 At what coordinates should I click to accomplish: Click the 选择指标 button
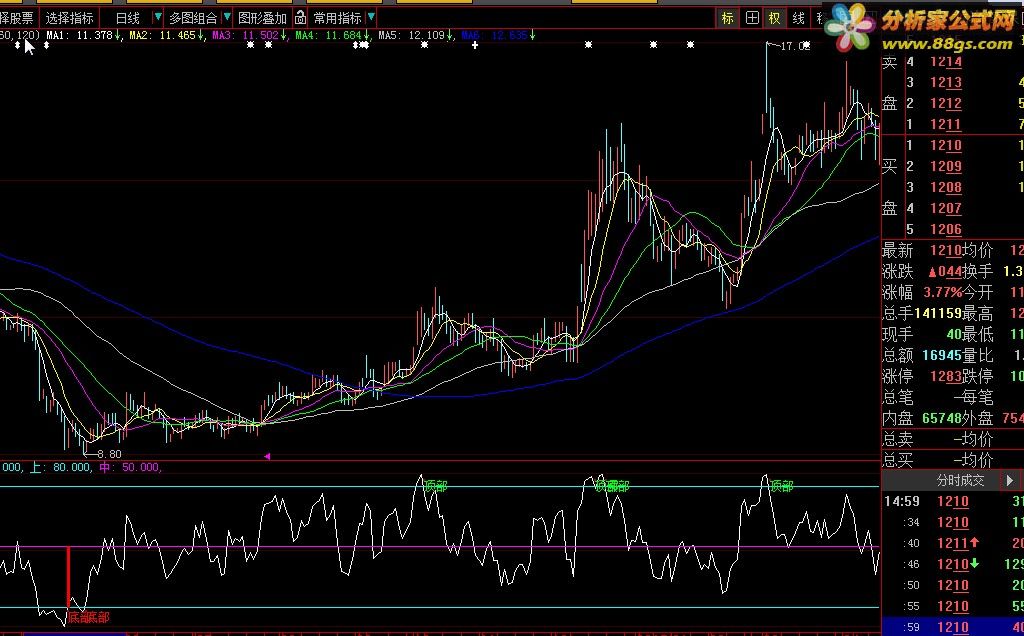pos(69,18)
